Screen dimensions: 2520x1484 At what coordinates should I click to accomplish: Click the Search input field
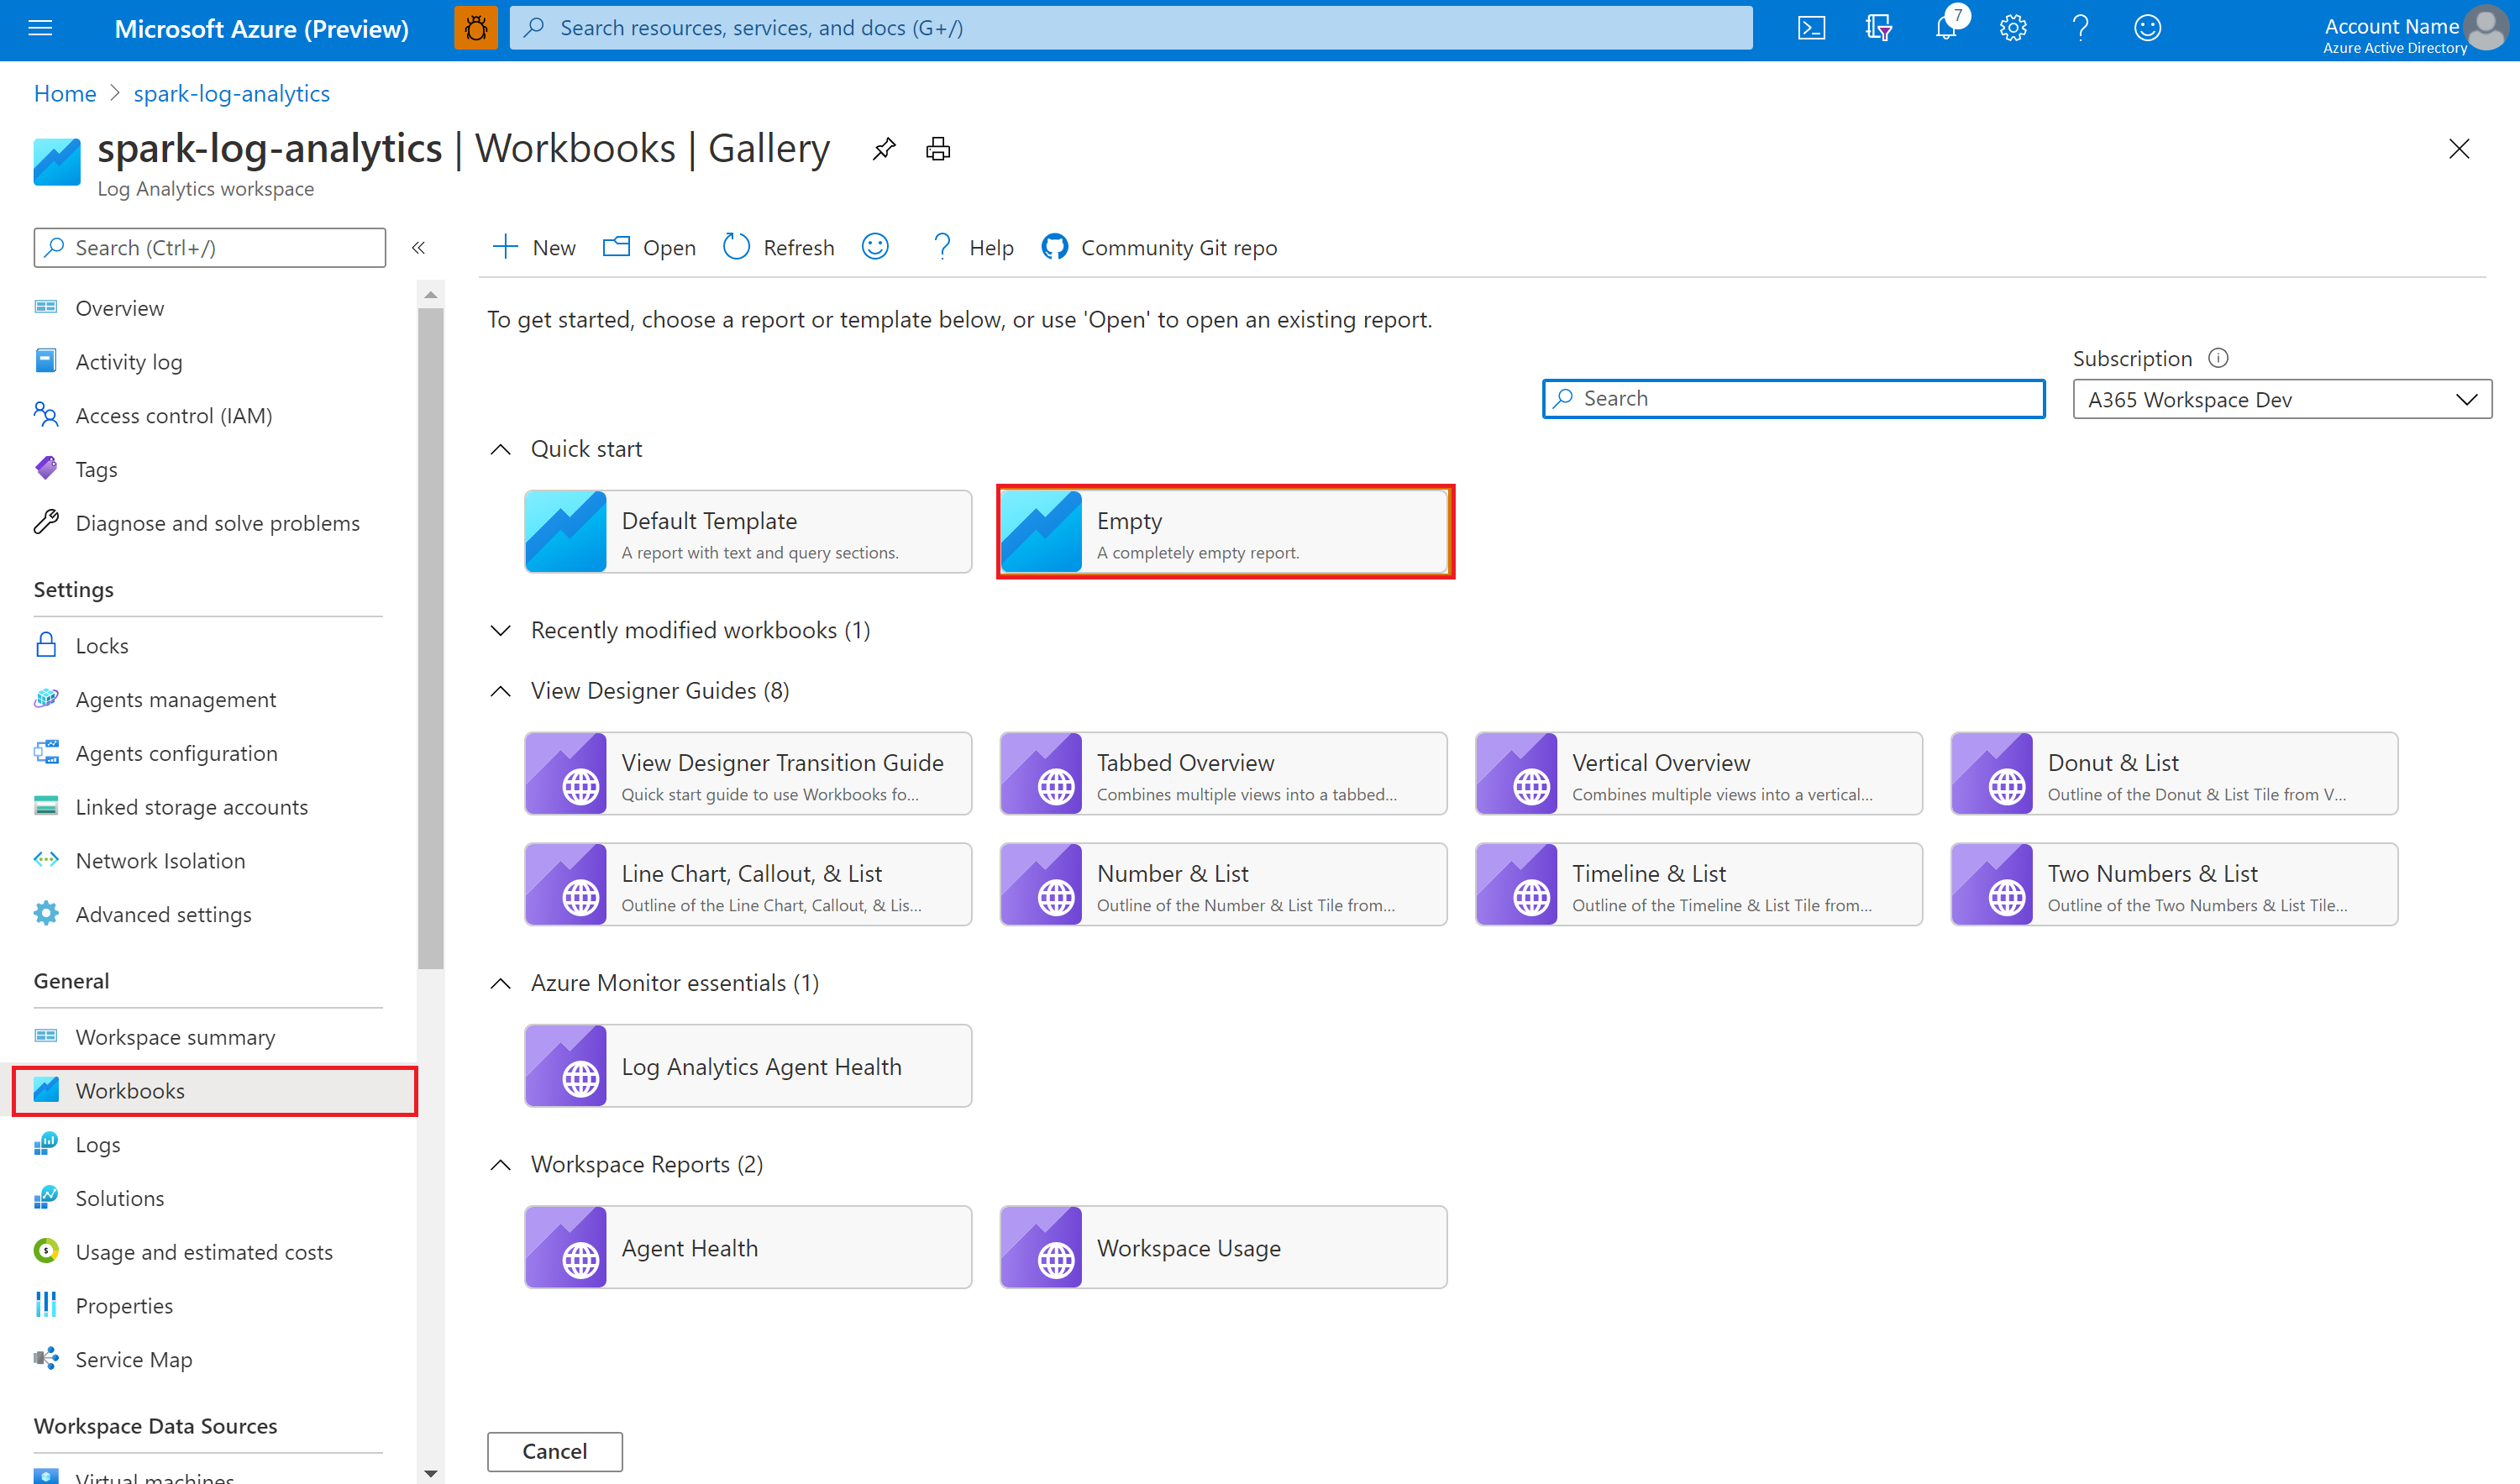[x=1792, y=397]
